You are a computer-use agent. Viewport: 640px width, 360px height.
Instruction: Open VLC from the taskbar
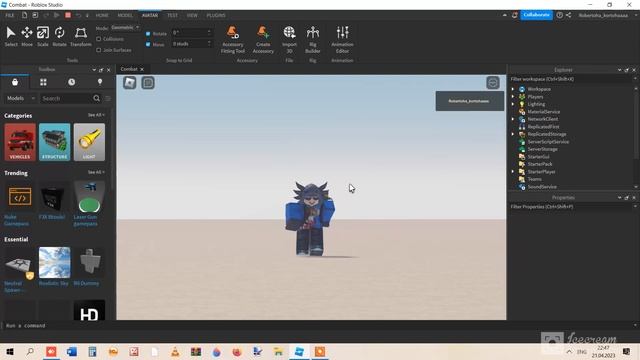175,351
